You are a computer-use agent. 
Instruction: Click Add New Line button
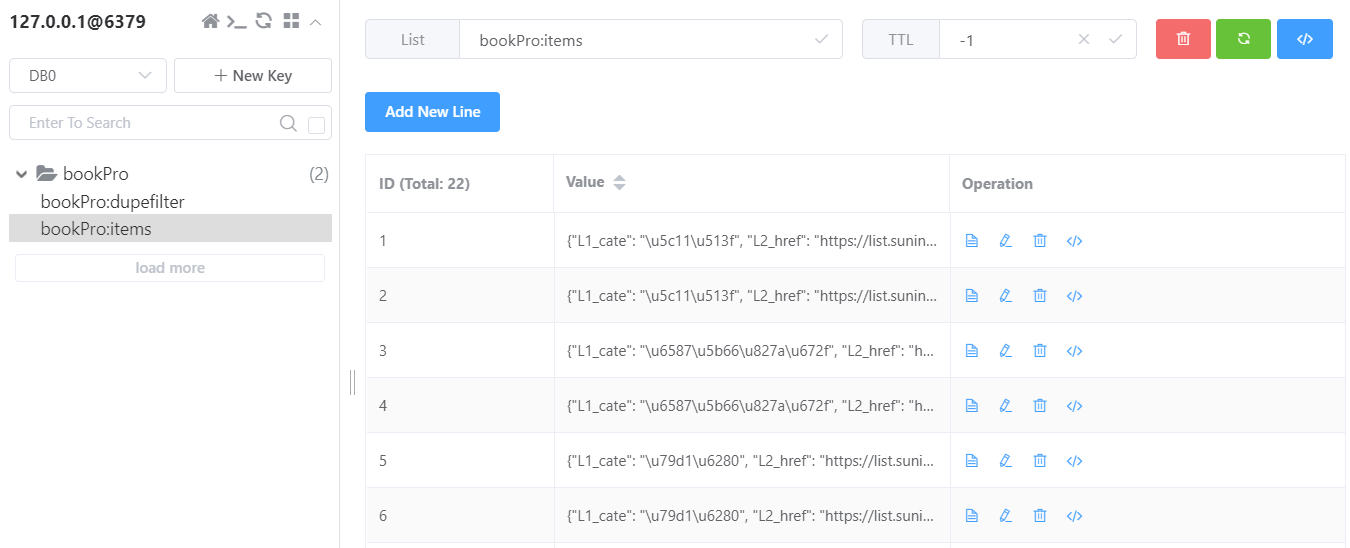point(432,112)
